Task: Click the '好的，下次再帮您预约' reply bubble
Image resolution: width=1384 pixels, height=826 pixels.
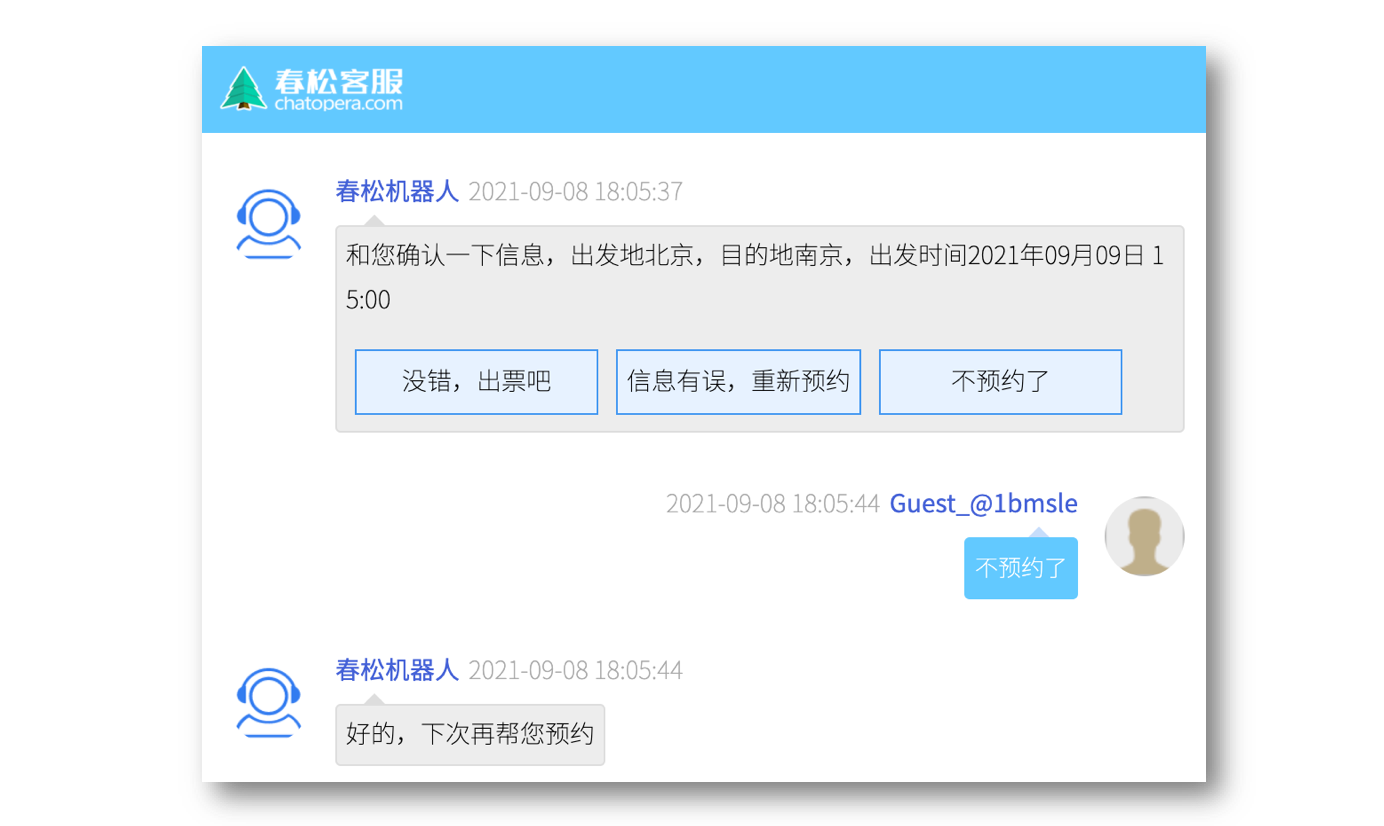Action: tap(470, 735)
